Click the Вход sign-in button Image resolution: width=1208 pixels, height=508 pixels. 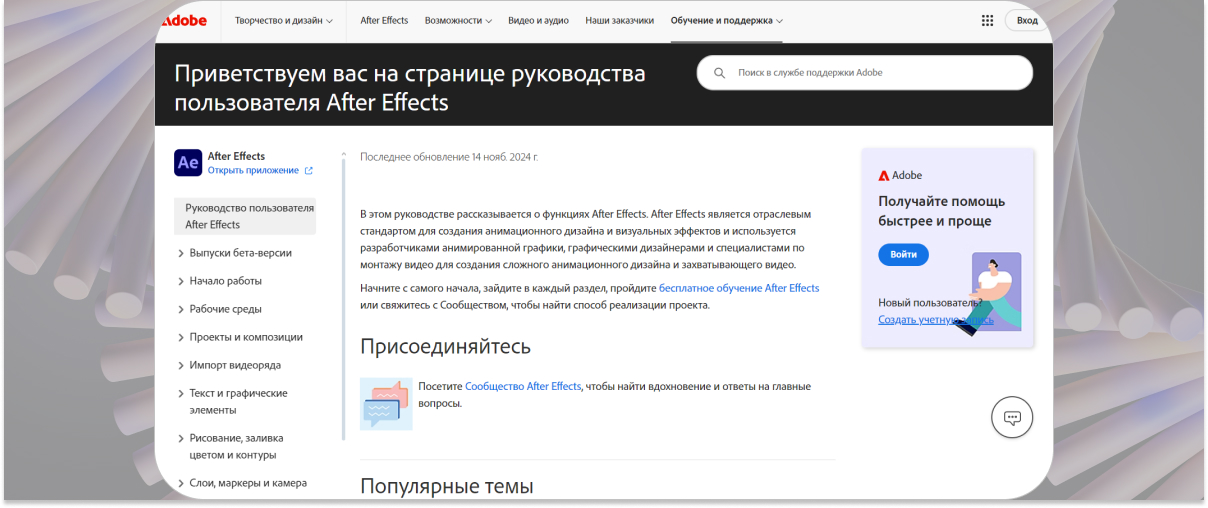pos(1027,20)
